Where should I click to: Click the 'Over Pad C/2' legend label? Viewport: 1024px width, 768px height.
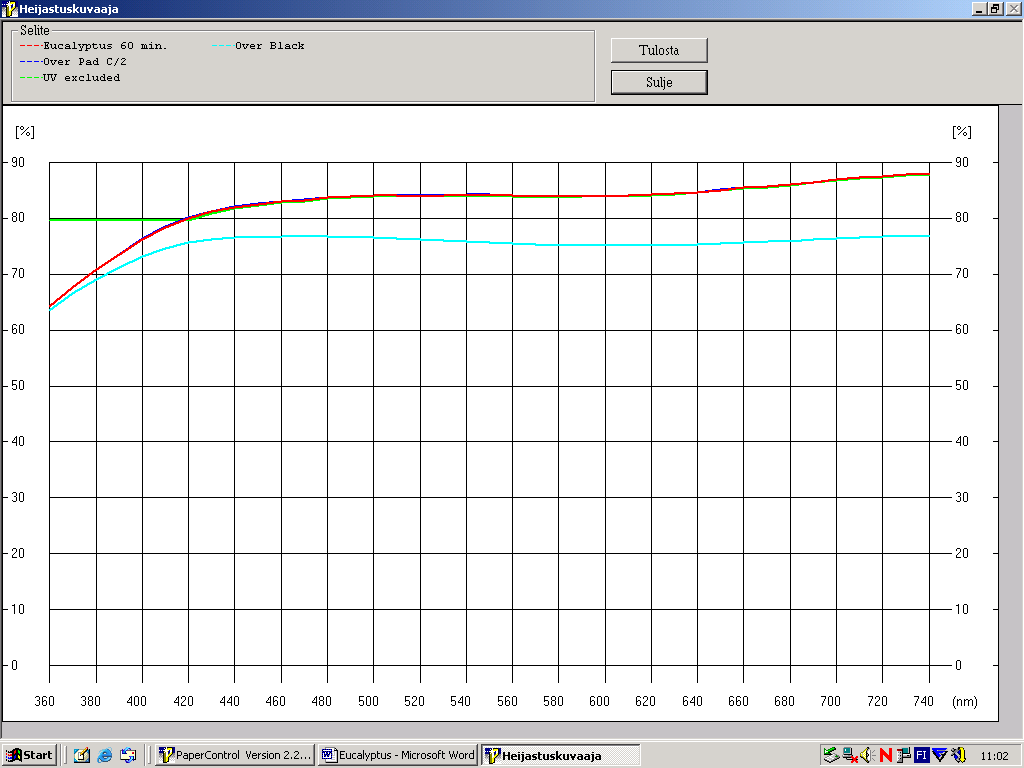coord(84,61)
